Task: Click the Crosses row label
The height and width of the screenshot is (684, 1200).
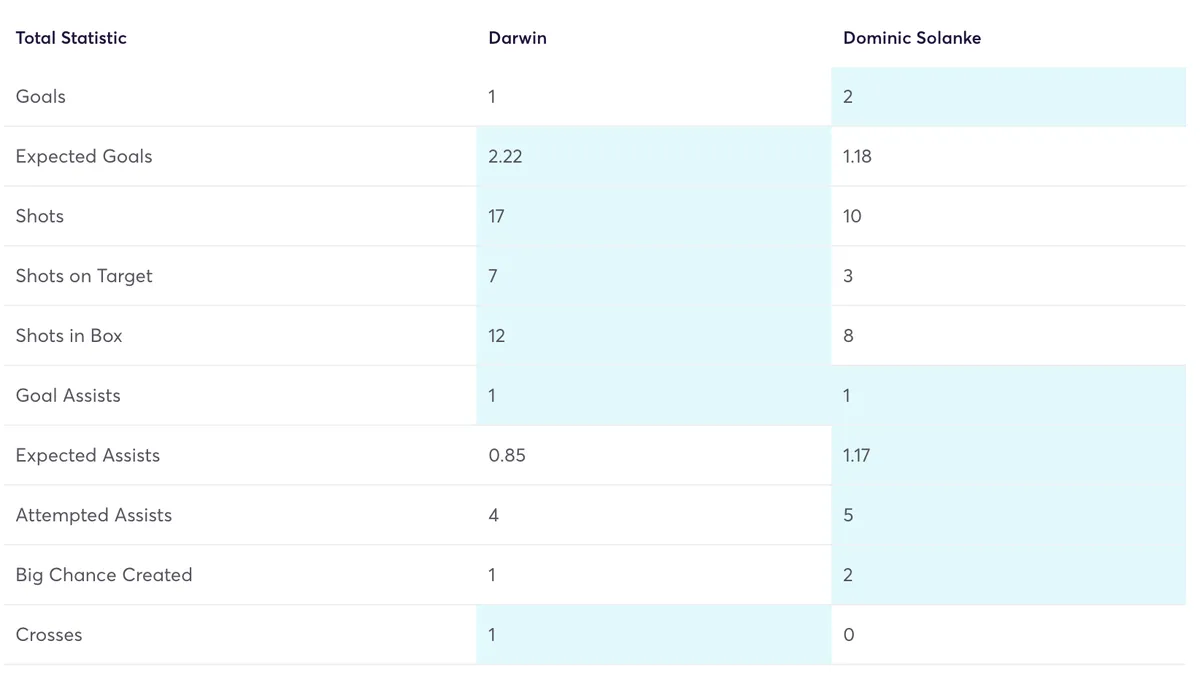Action: pyautogui.click(x=49, y=635)
